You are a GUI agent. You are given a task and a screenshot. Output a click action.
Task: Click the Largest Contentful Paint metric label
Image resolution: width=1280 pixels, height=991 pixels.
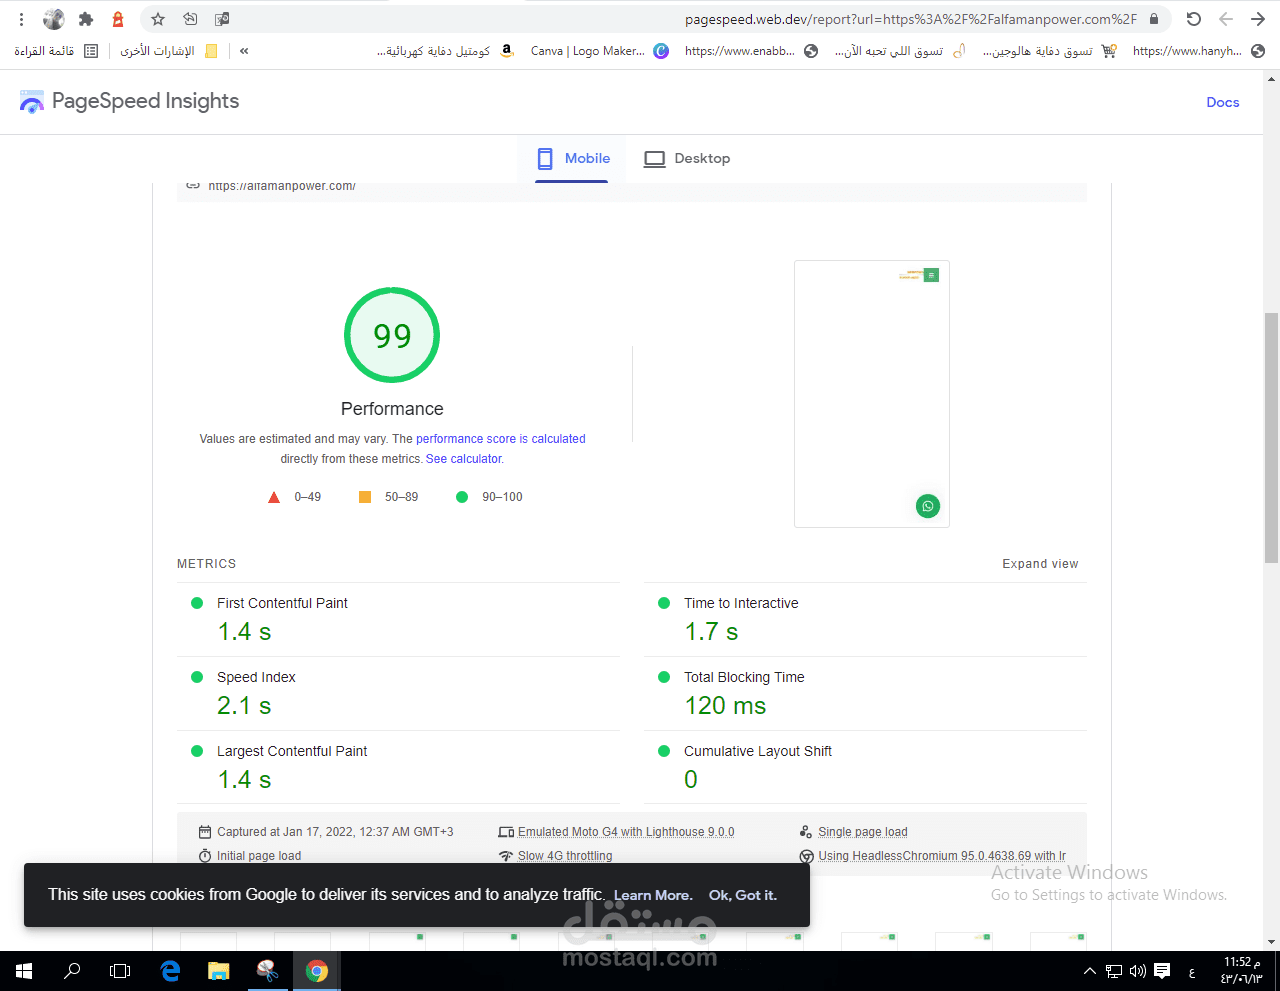pyautogui.click(x=292, y=751)
